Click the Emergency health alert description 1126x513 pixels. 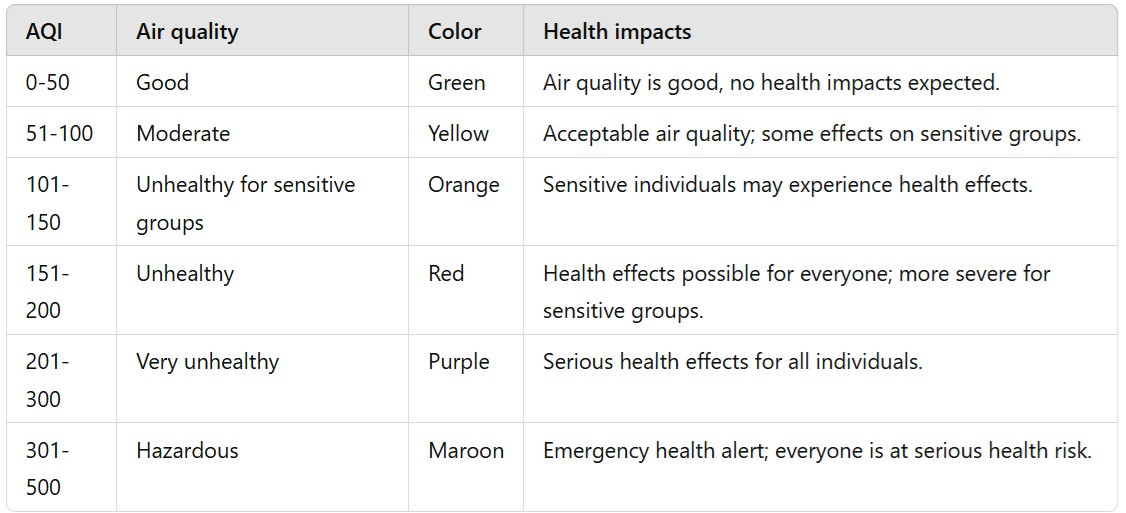pyautogui.click(x=817, y=450)
